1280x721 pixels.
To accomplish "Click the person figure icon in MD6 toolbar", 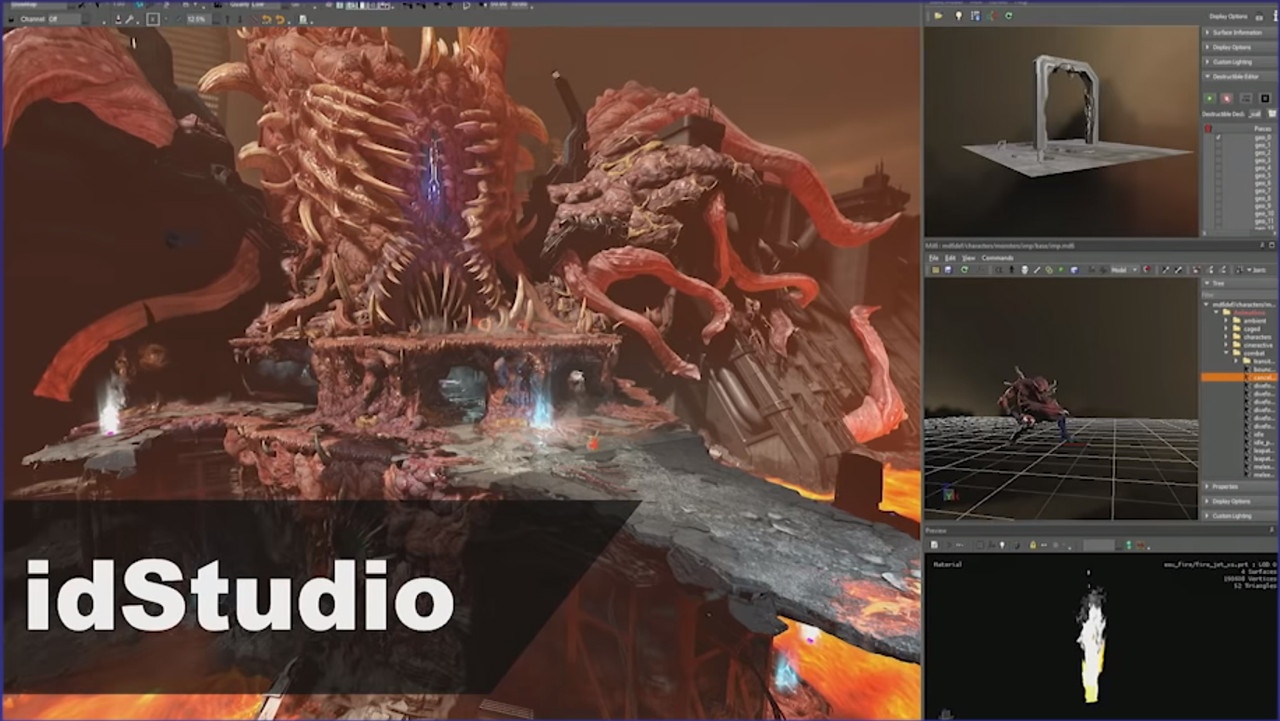I will tap(1011, 270).
